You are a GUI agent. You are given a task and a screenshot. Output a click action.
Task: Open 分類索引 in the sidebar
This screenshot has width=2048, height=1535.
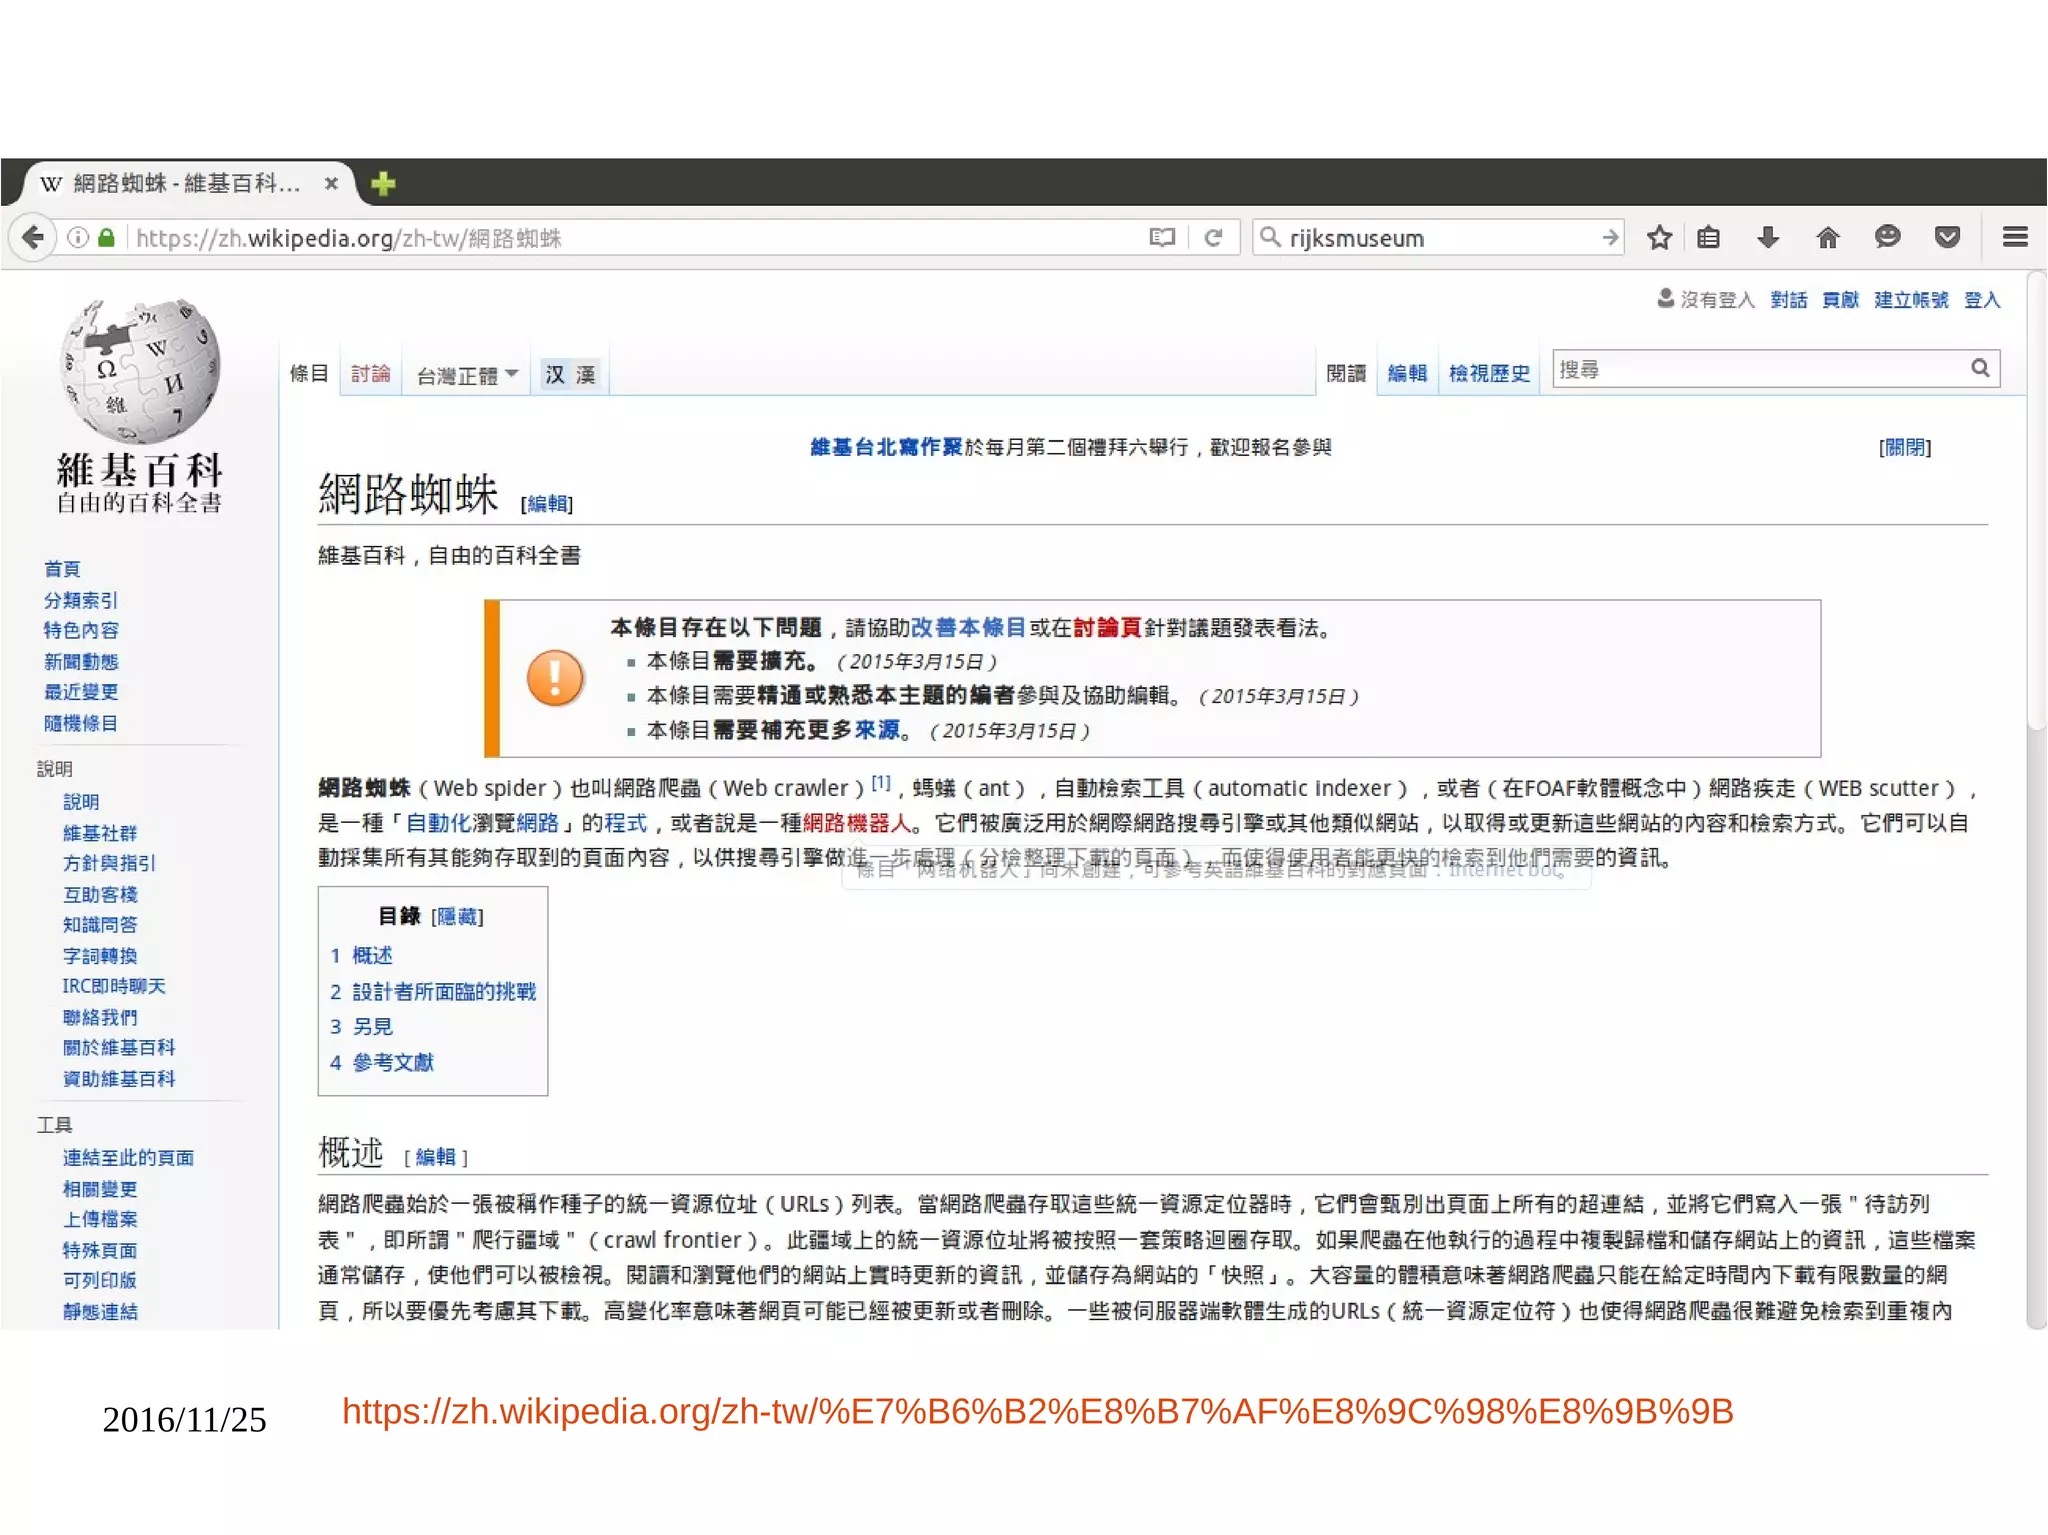[x=81, y=600]
